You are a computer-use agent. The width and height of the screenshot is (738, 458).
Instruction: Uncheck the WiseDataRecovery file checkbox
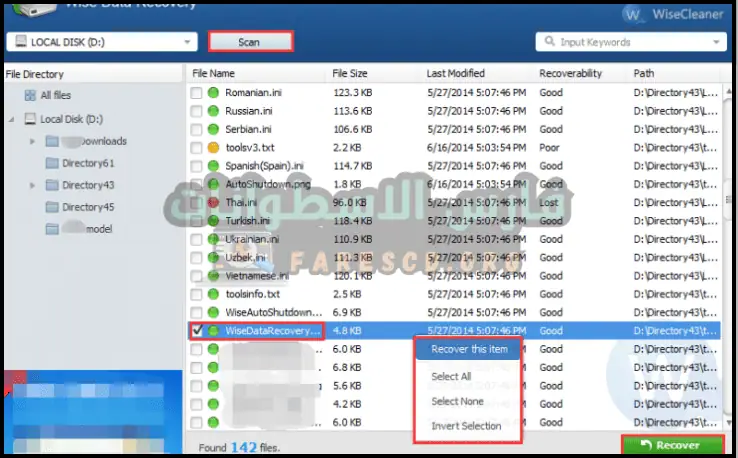click(197, 331)
